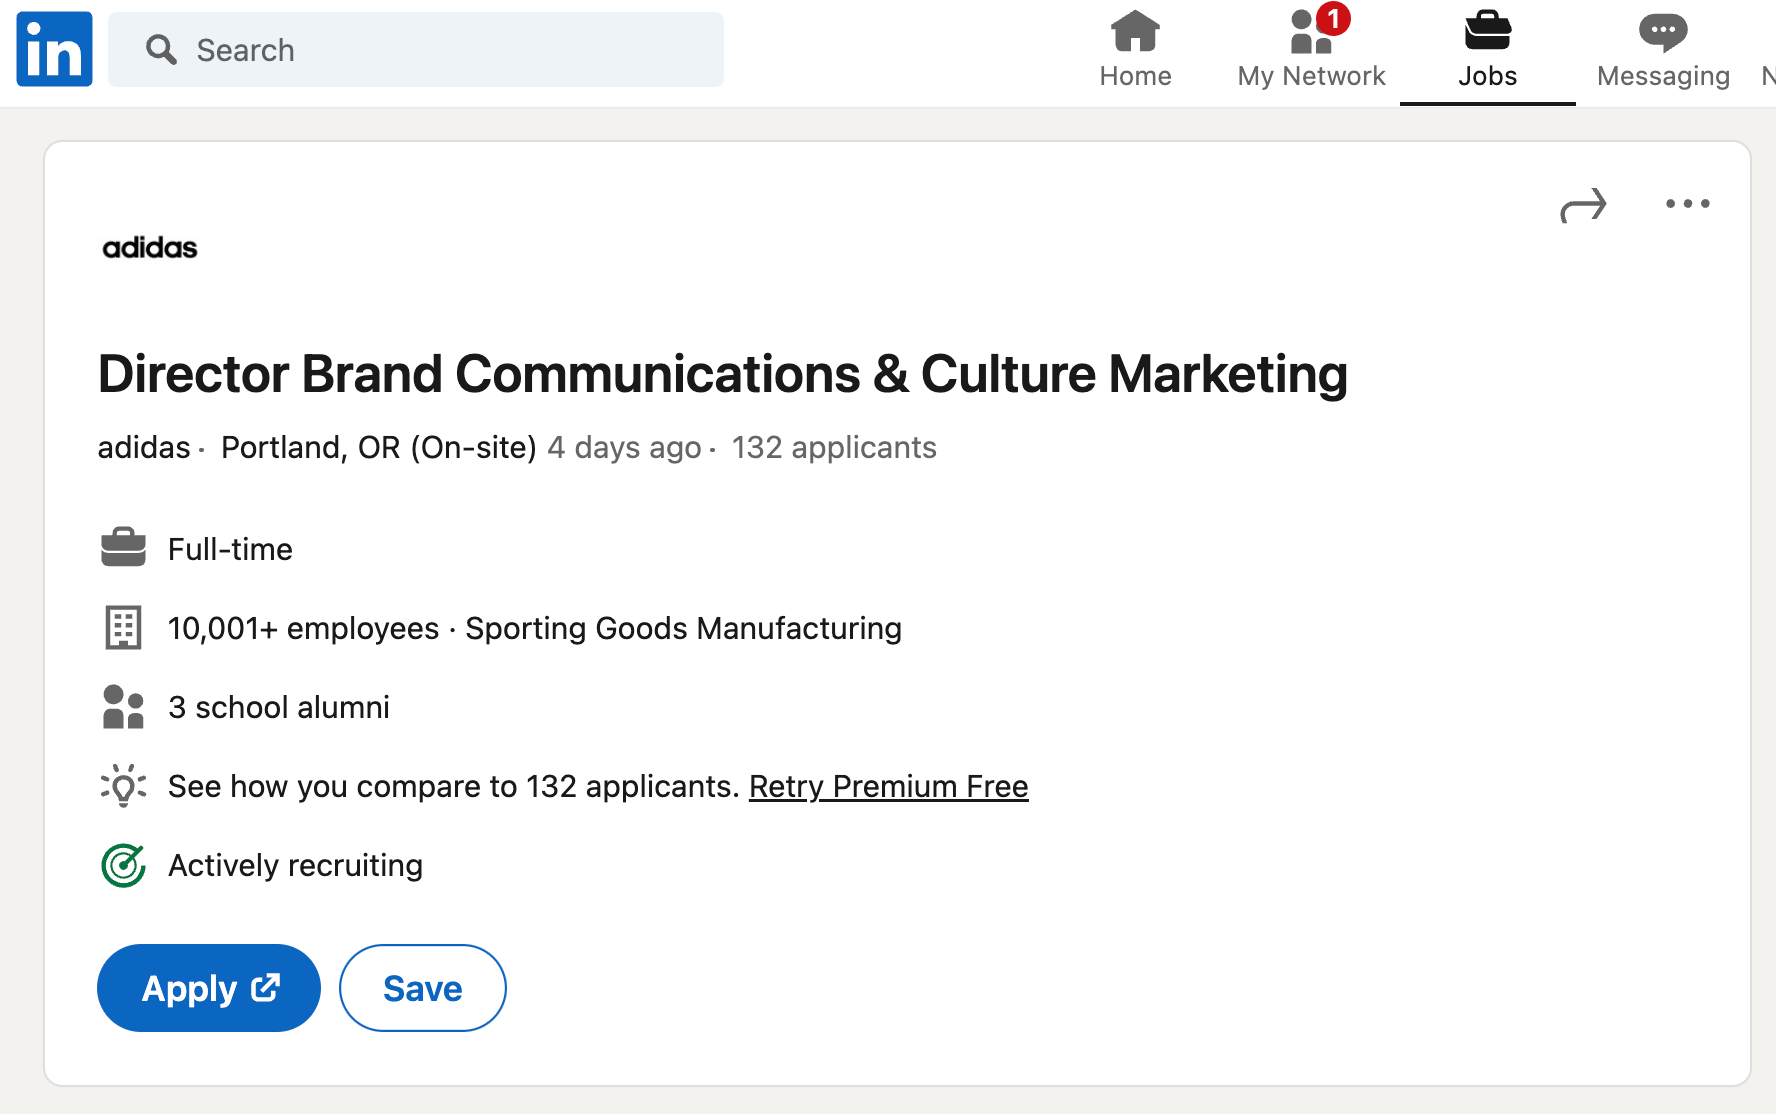The height and width of the screenshot is (1114, 1776).
Task: Click "Sporting Goods Manufacturing" industry text
Action: [684, 628]
